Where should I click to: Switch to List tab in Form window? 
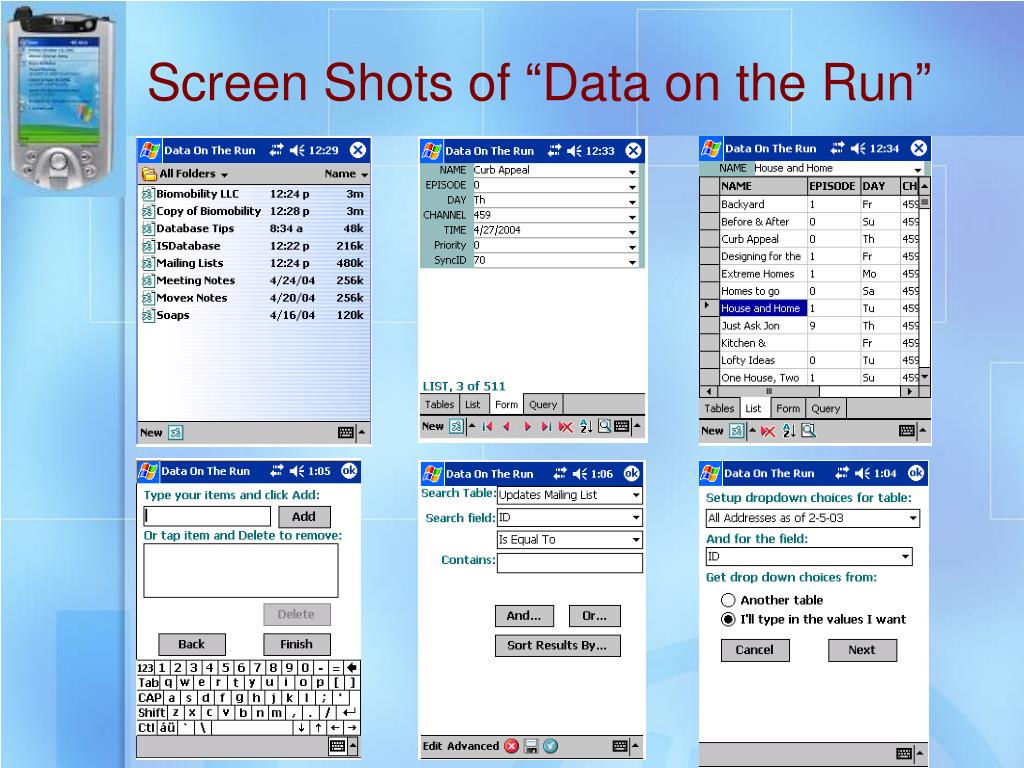click(473, 404)
